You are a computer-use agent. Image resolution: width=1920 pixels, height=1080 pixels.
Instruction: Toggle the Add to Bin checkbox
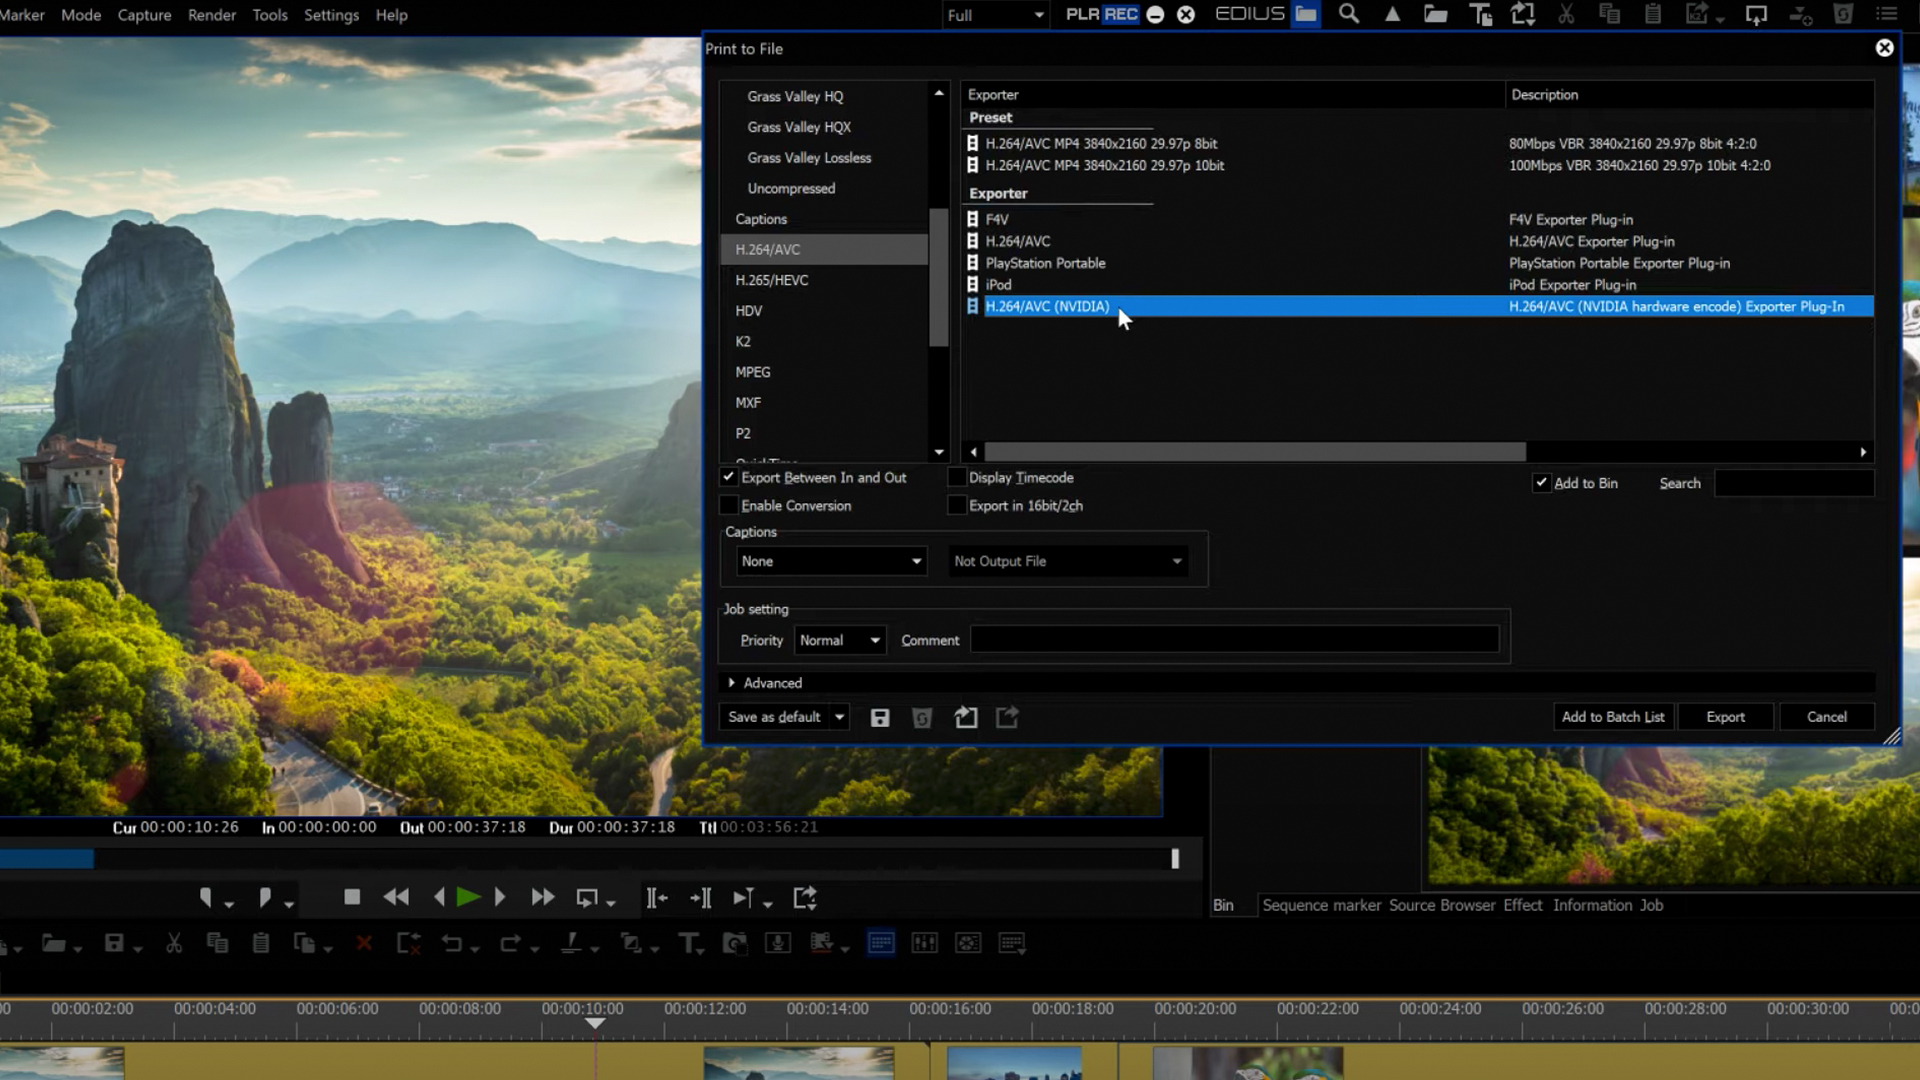coord(1541,483)
